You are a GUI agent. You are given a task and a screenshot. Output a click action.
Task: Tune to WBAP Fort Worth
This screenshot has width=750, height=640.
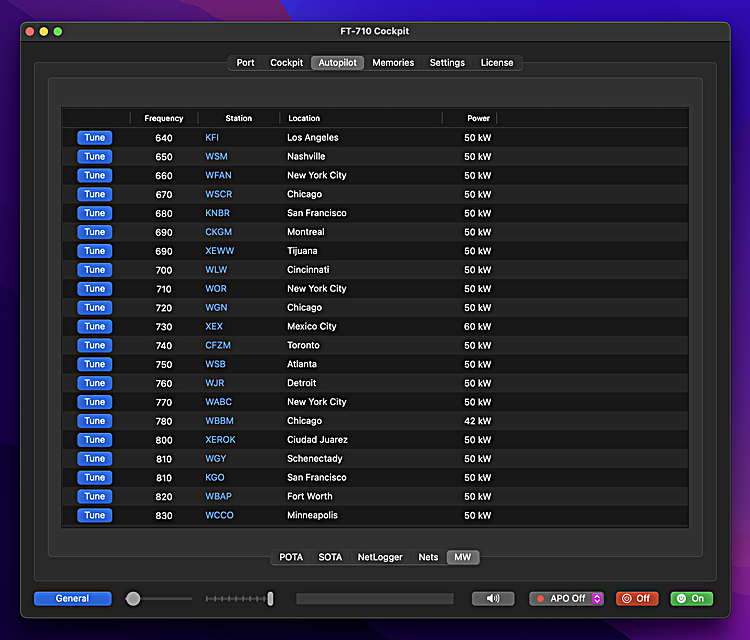(95, 497)
